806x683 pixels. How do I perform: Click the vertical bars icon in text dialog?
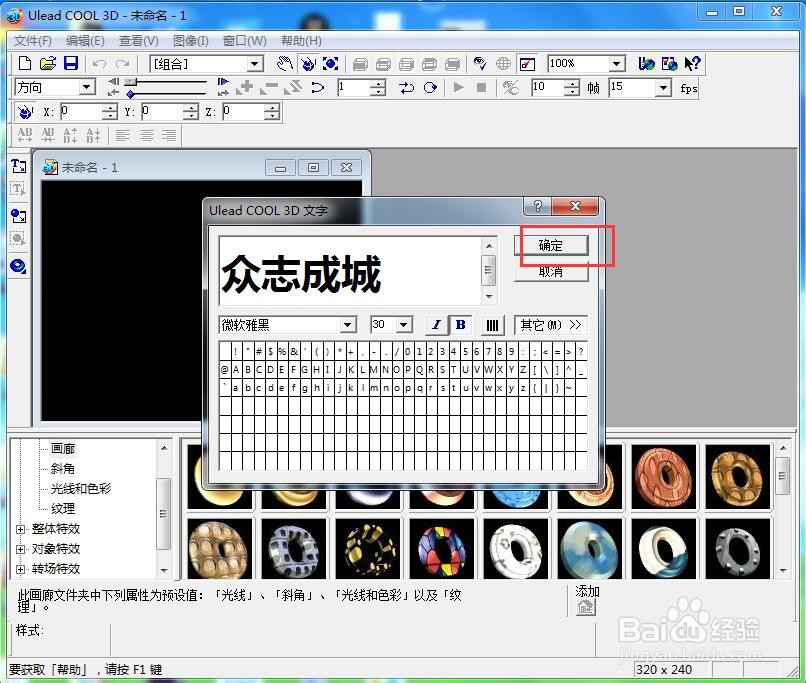click(492, 325)
